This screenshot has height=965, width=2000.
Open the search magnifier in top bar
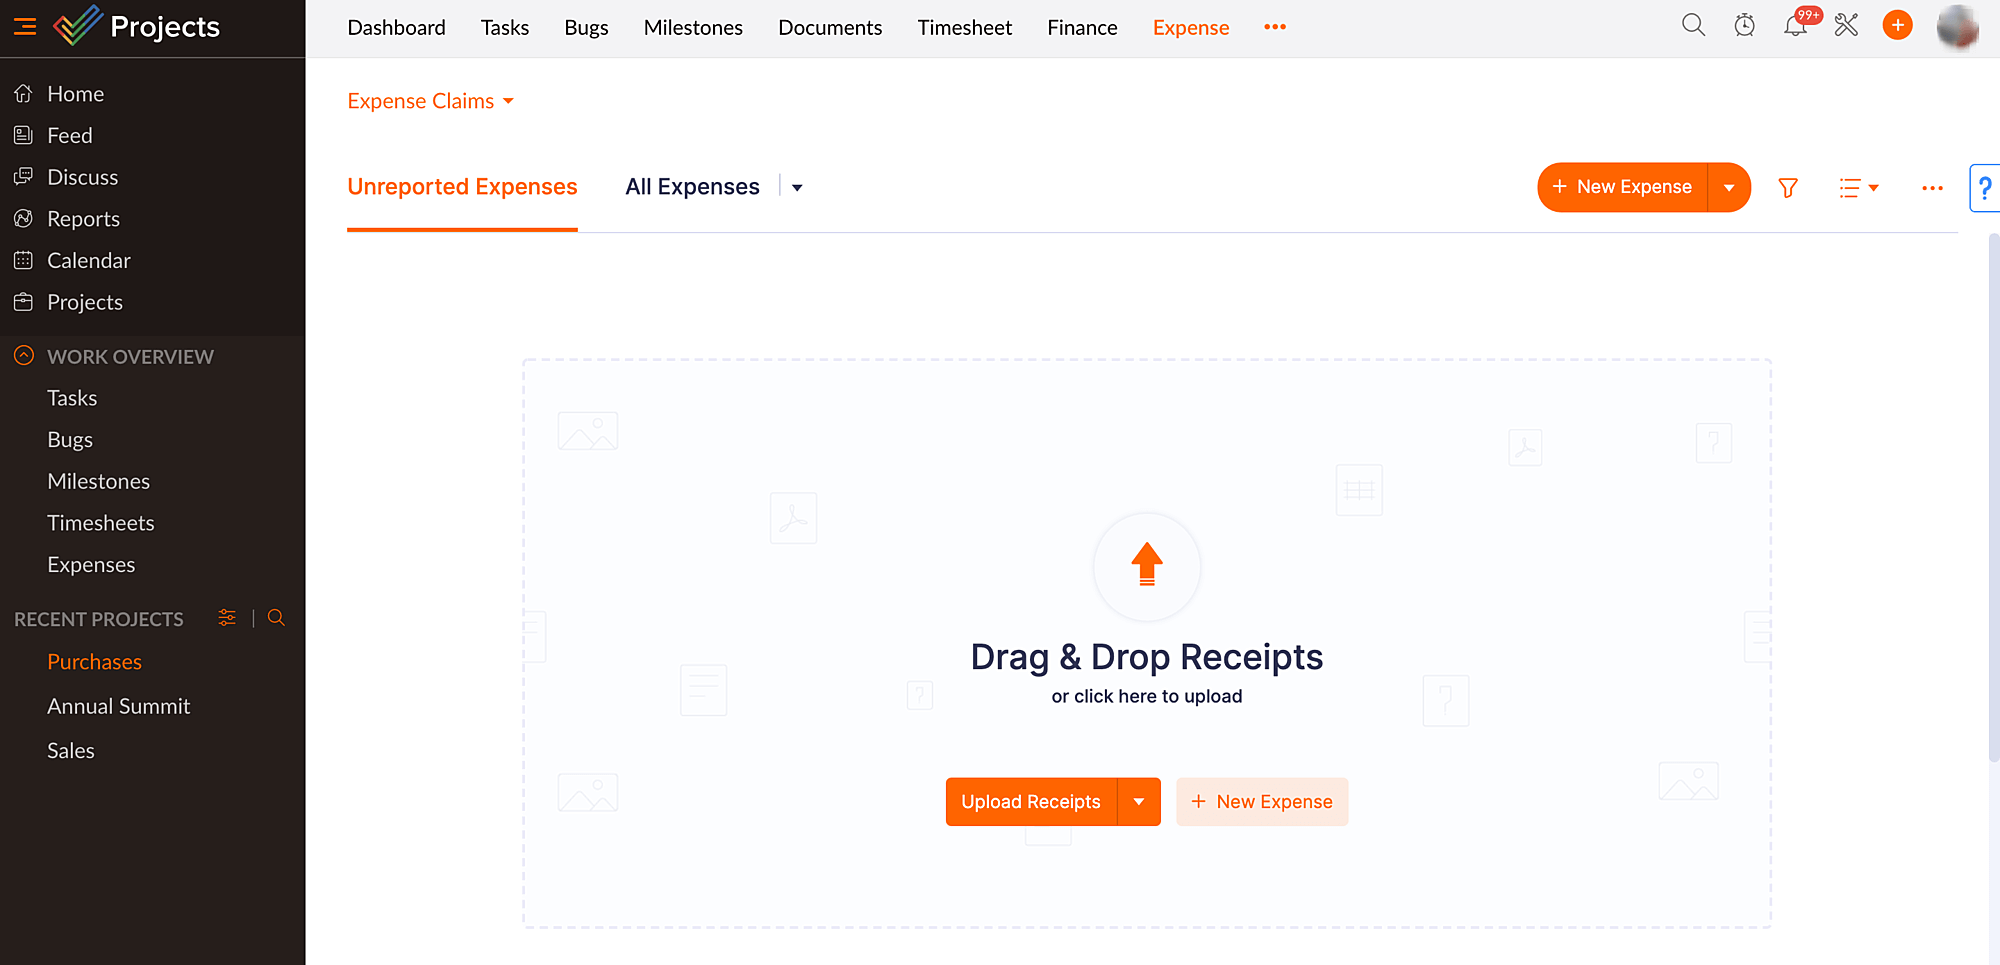coord(1693,25)
